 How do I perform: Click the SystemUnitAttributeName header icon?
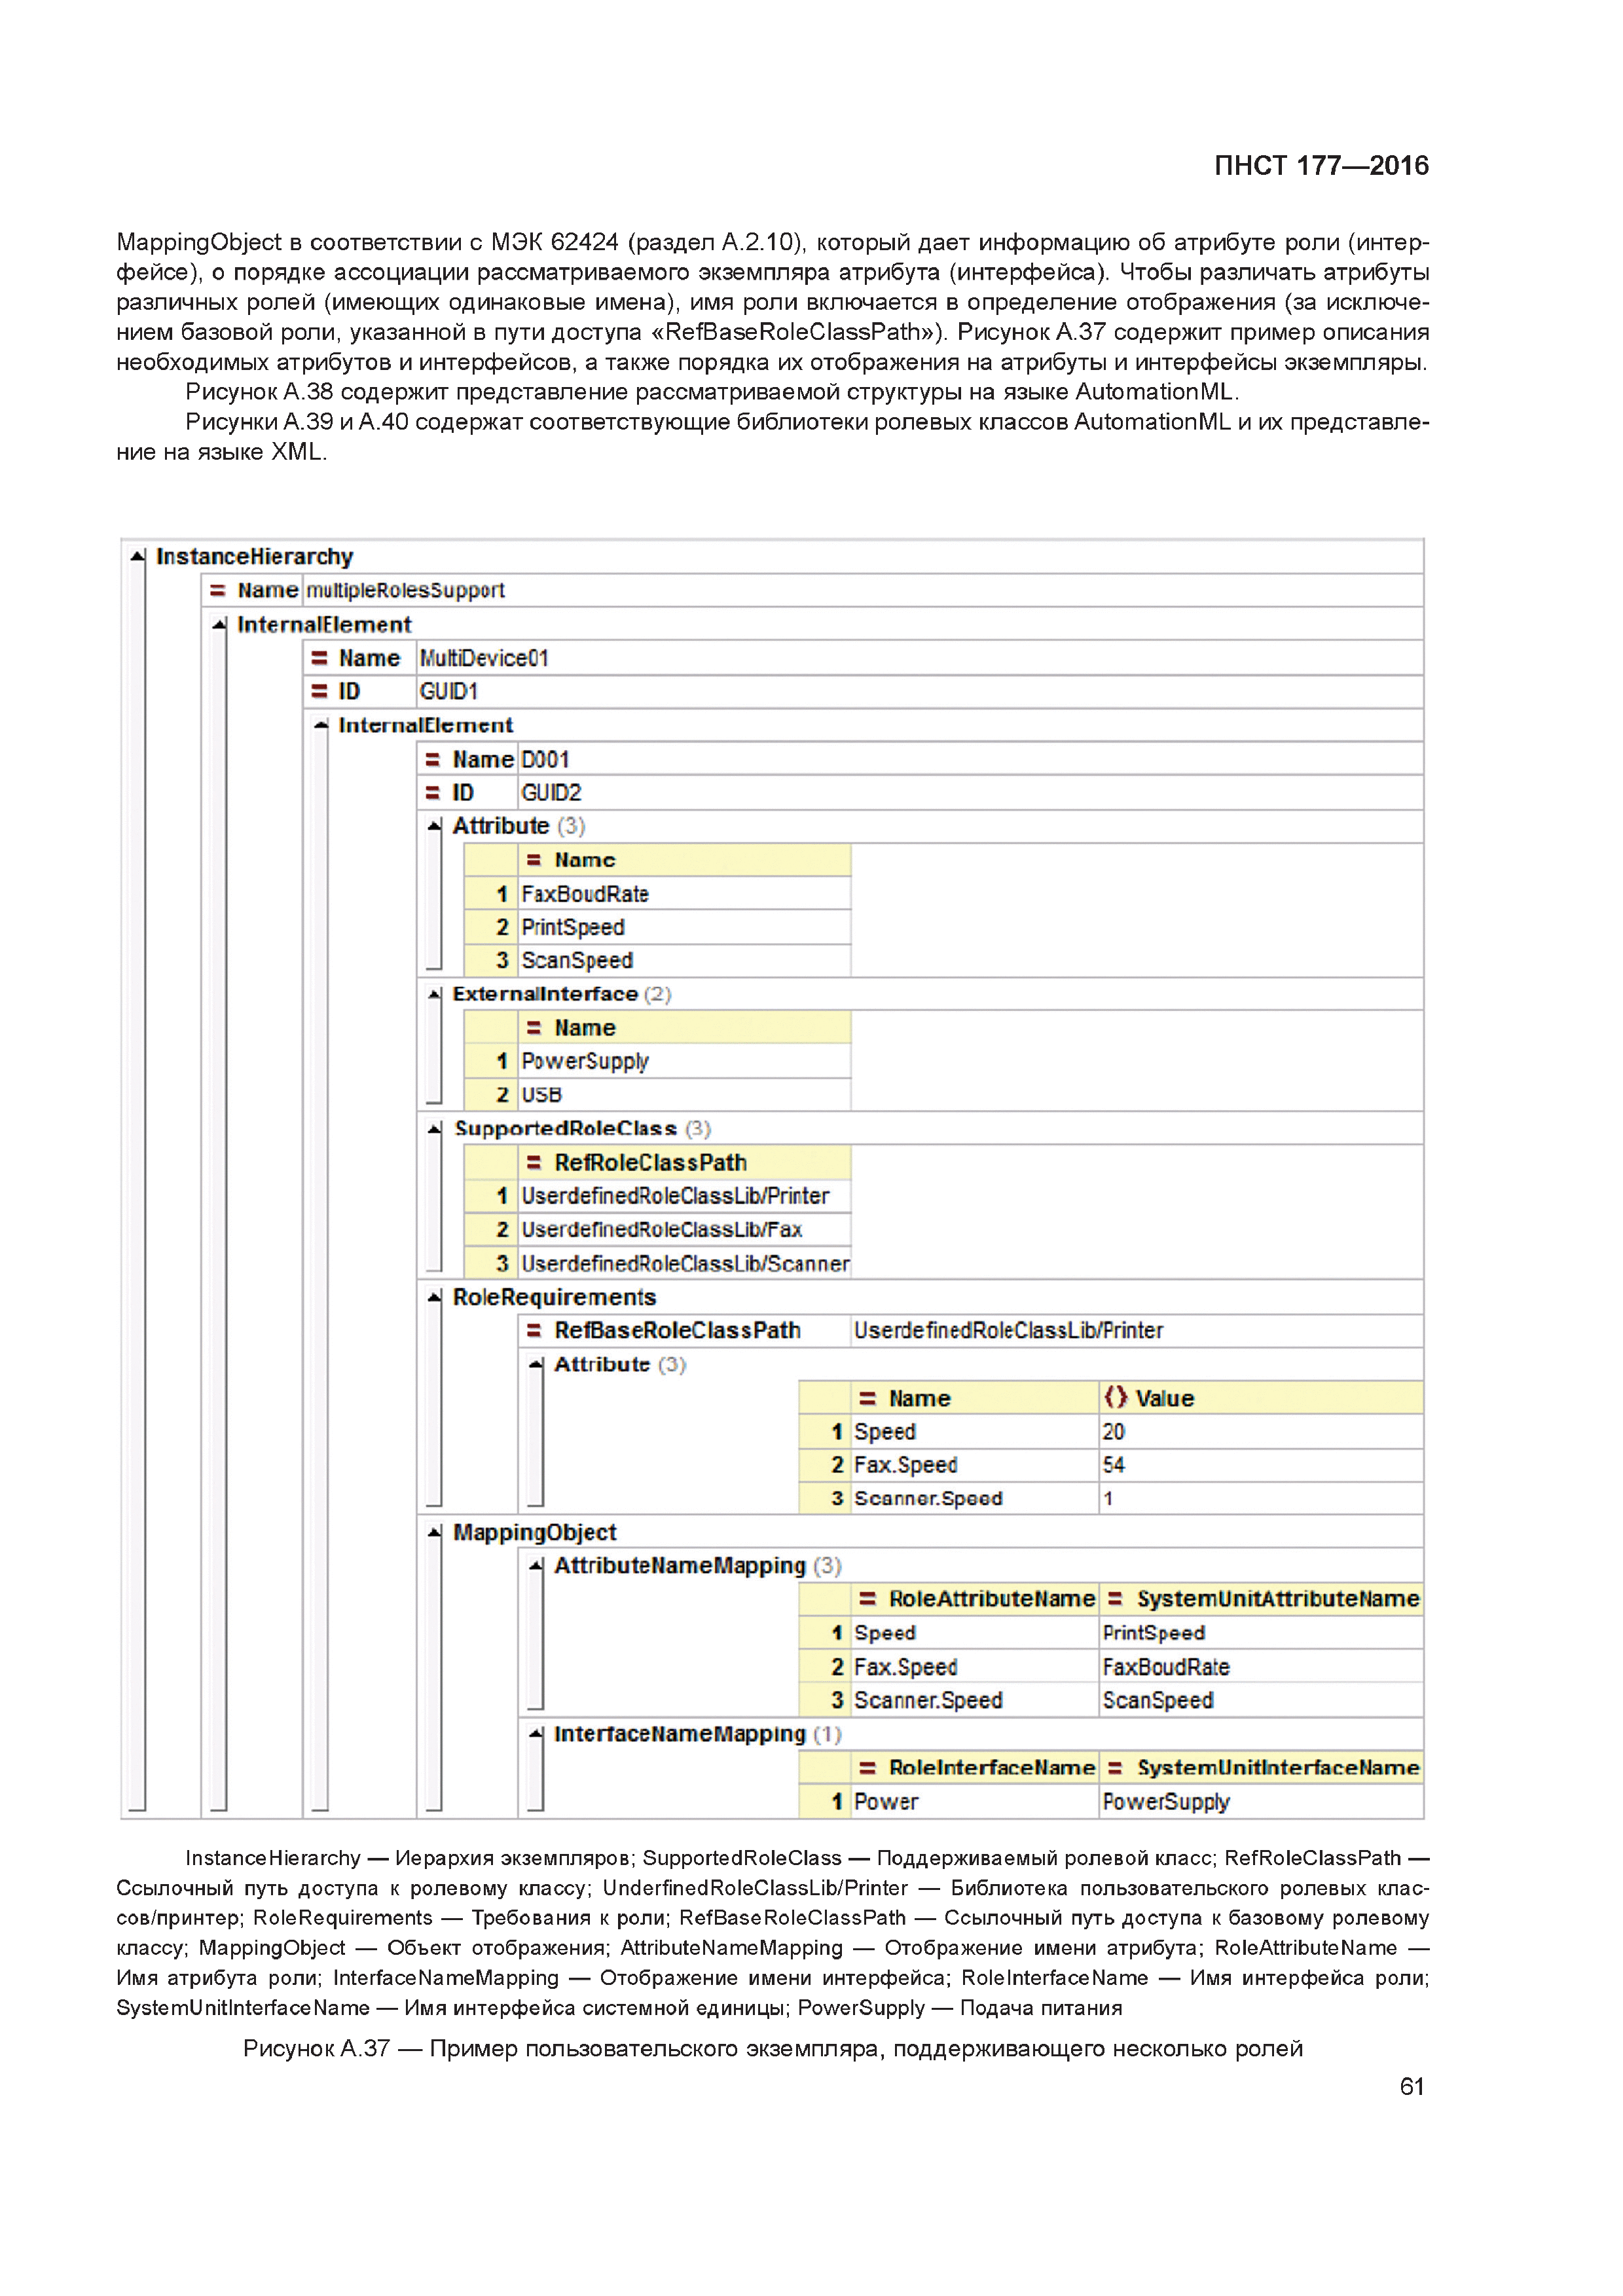point(1115,1599)
